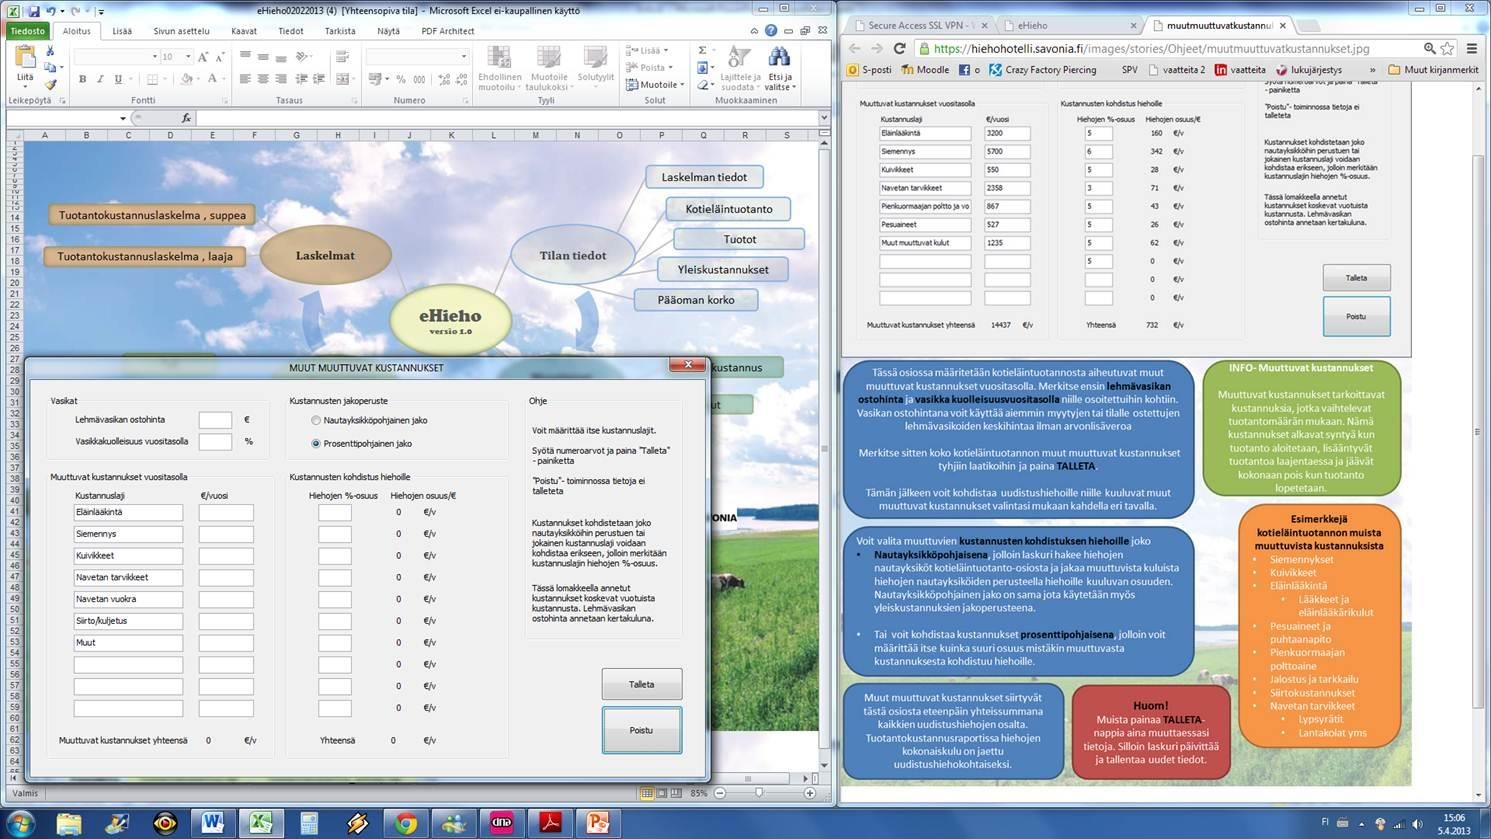Click Talleta button in the Excel dialog

tap(641, 685)
